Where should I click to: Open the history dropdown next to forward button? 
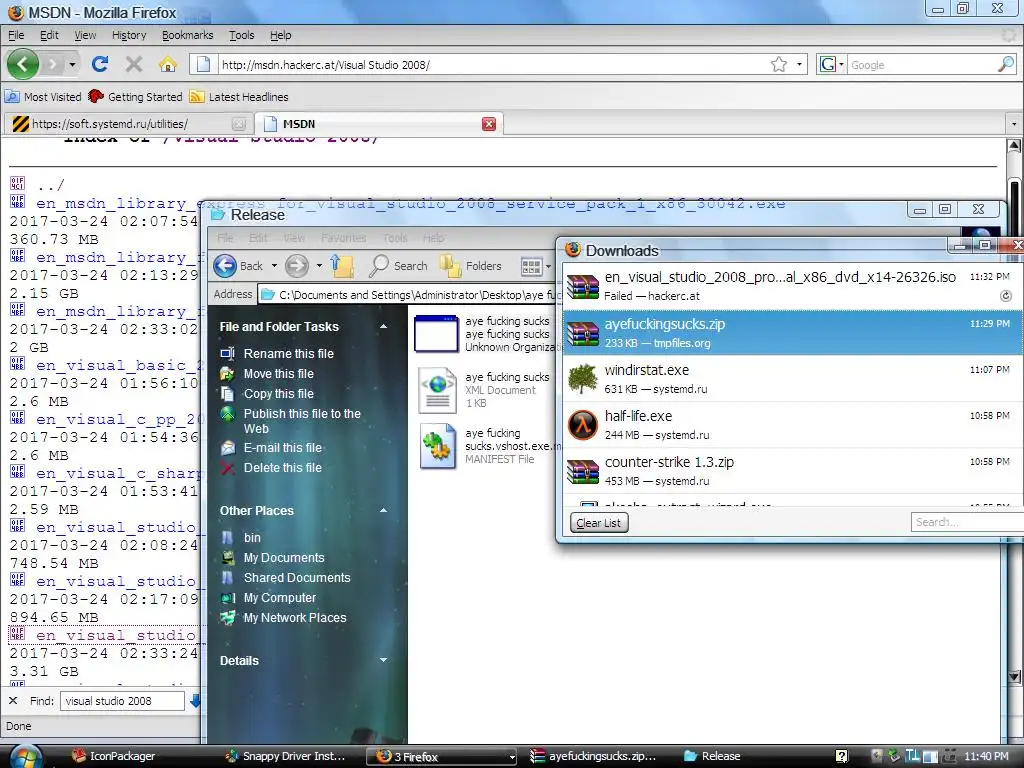point(72,64)
